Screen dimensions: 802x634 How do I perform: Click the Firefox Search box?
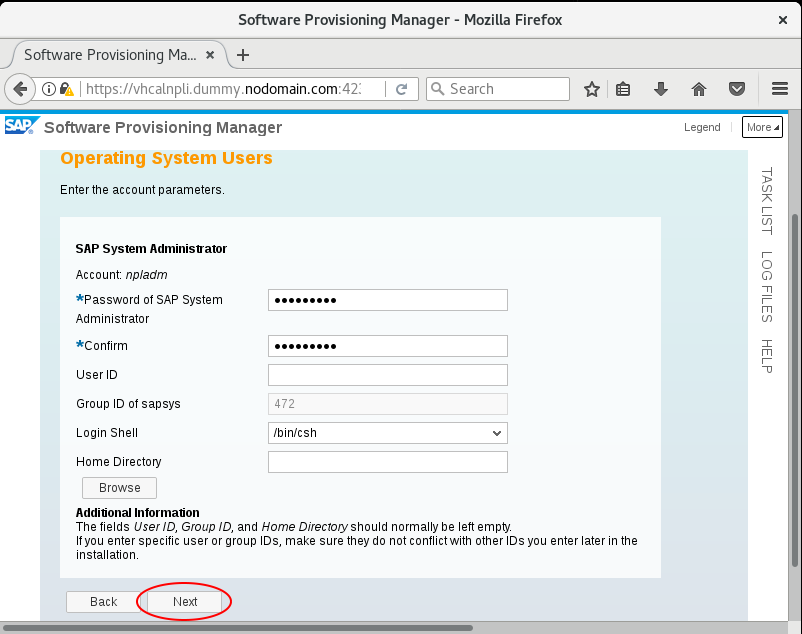[x=498, y=89]
